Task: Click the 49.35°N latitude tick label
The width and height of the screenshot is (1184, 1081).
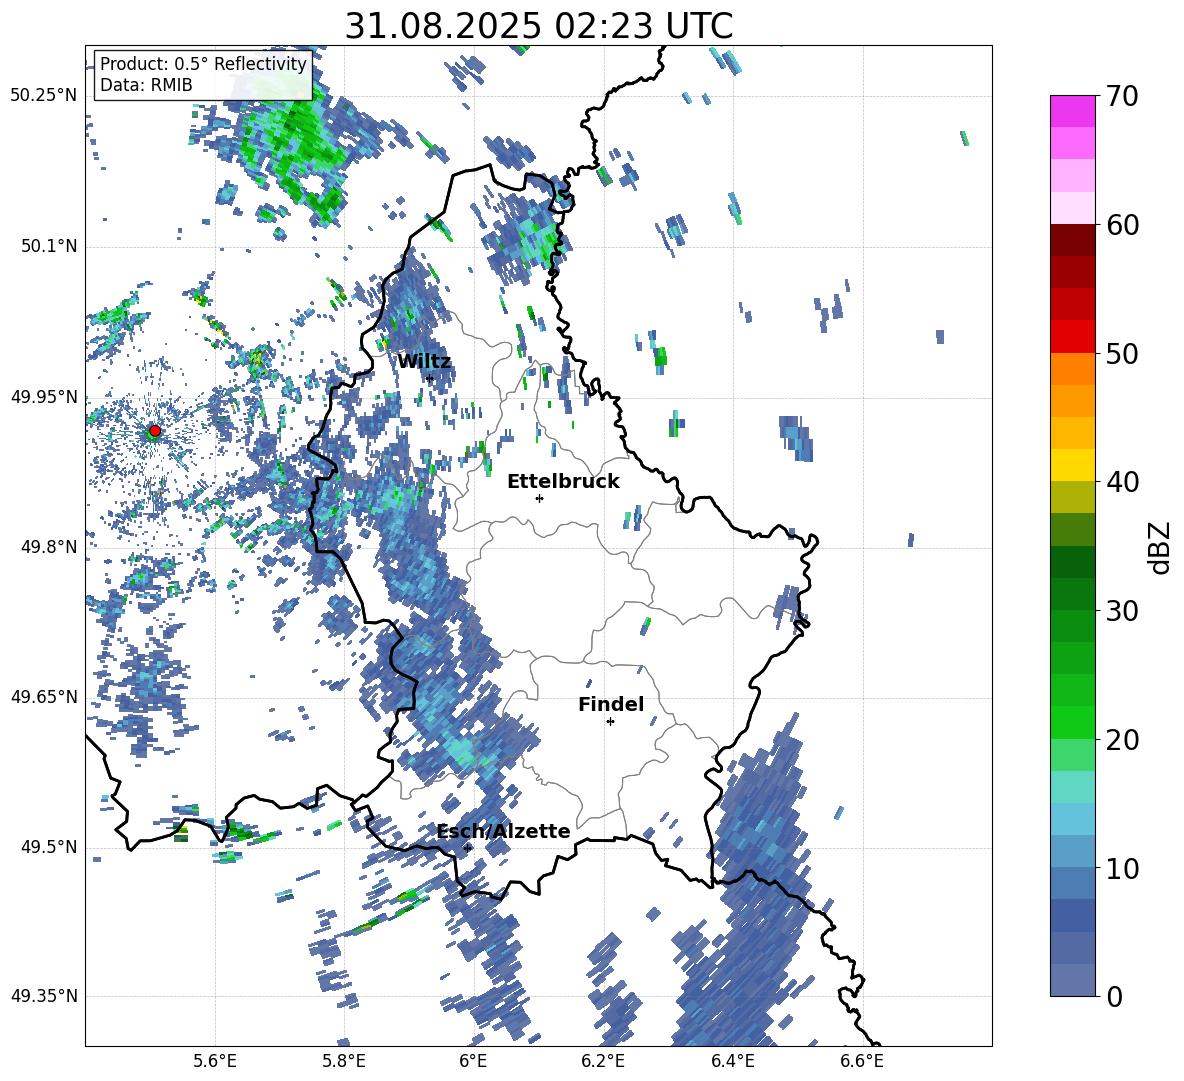Action: point(44,996)
